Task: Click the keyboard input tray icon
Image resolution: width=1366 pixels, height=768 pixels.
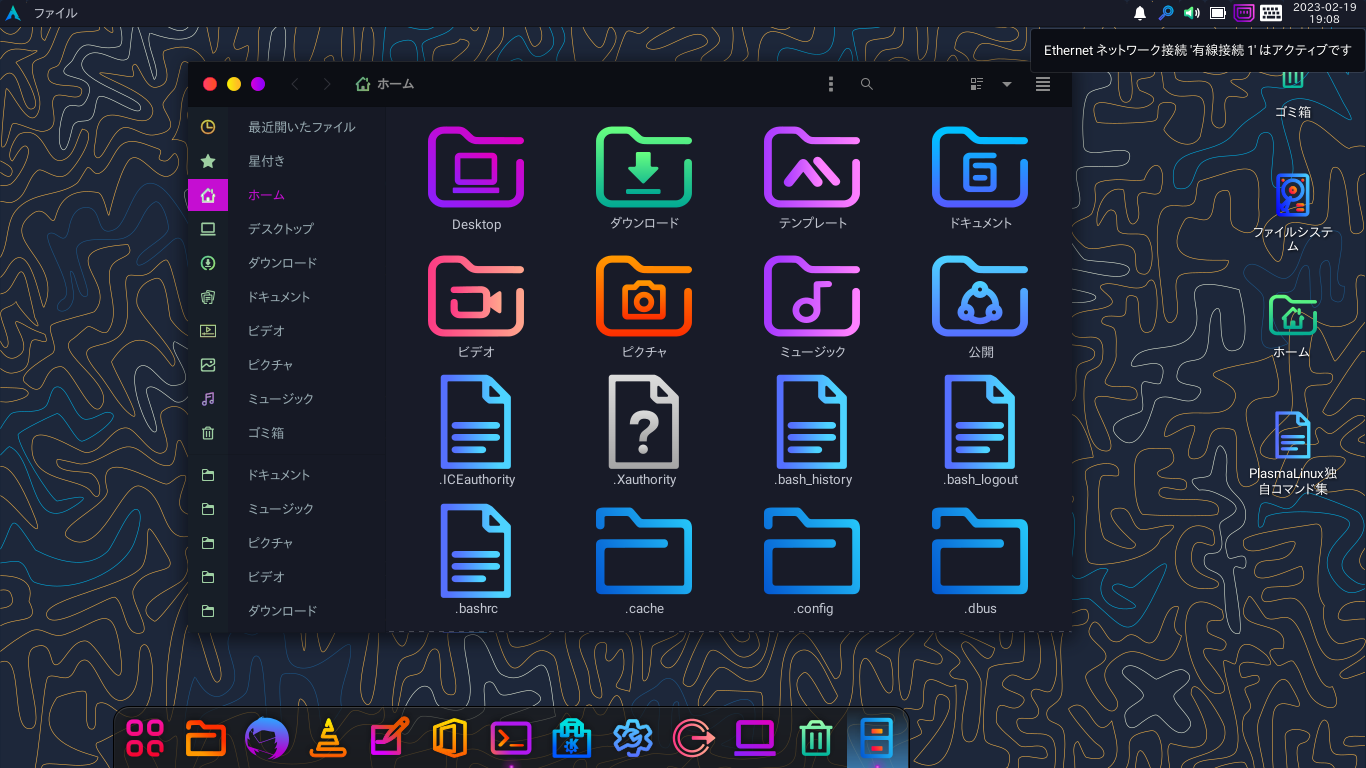Action: 1271,13
